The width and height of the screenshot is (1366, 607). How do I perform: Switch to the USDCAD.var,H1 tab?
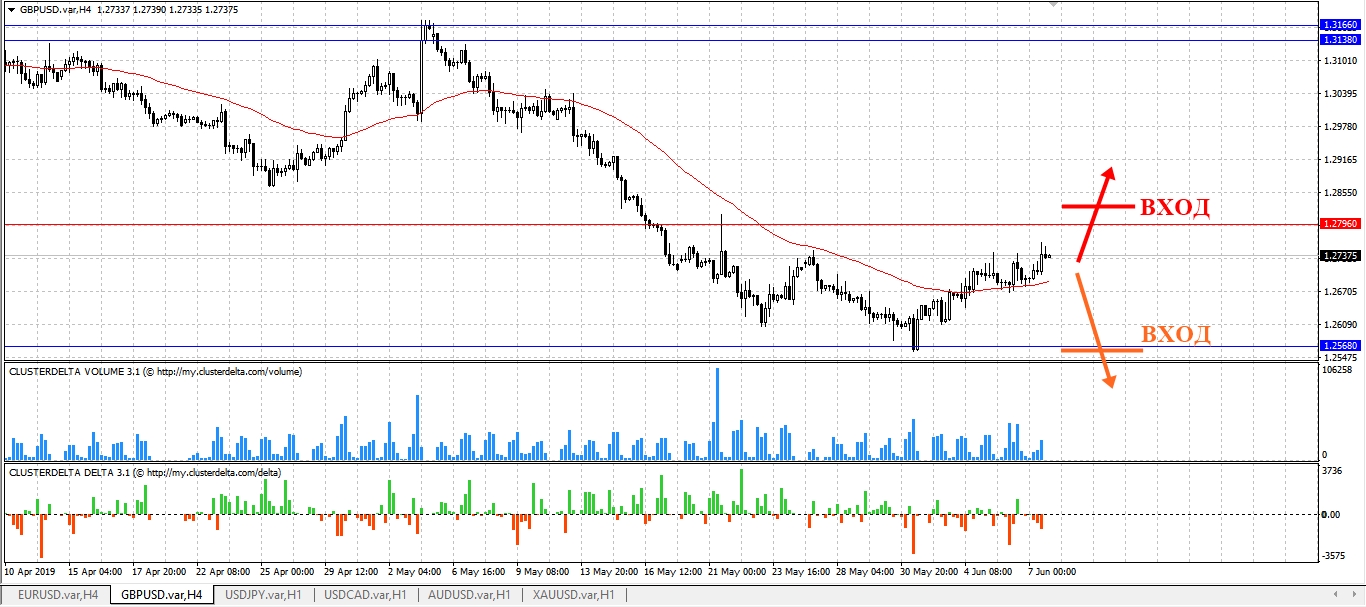click(x=365, y=595)
